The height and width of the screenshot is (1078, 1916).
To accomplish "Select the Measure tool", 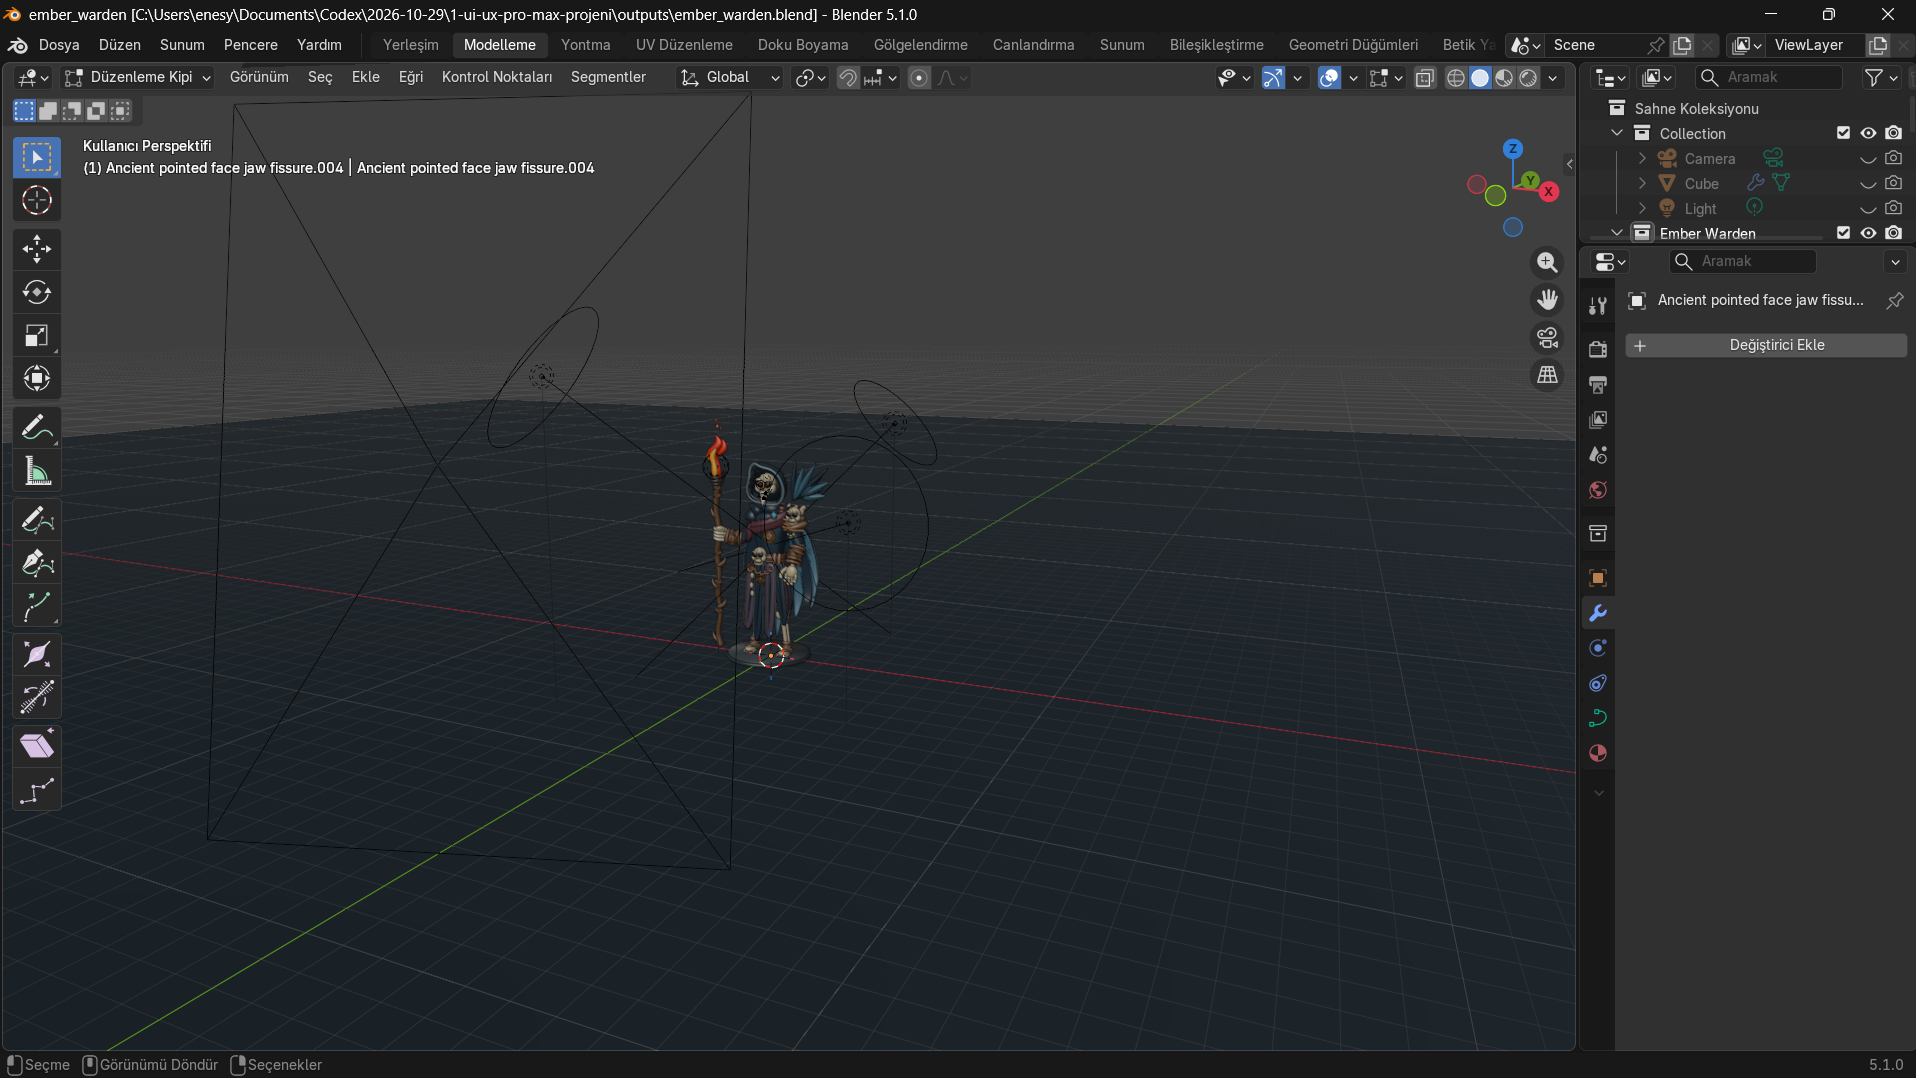I will click(x=37, y=471).
